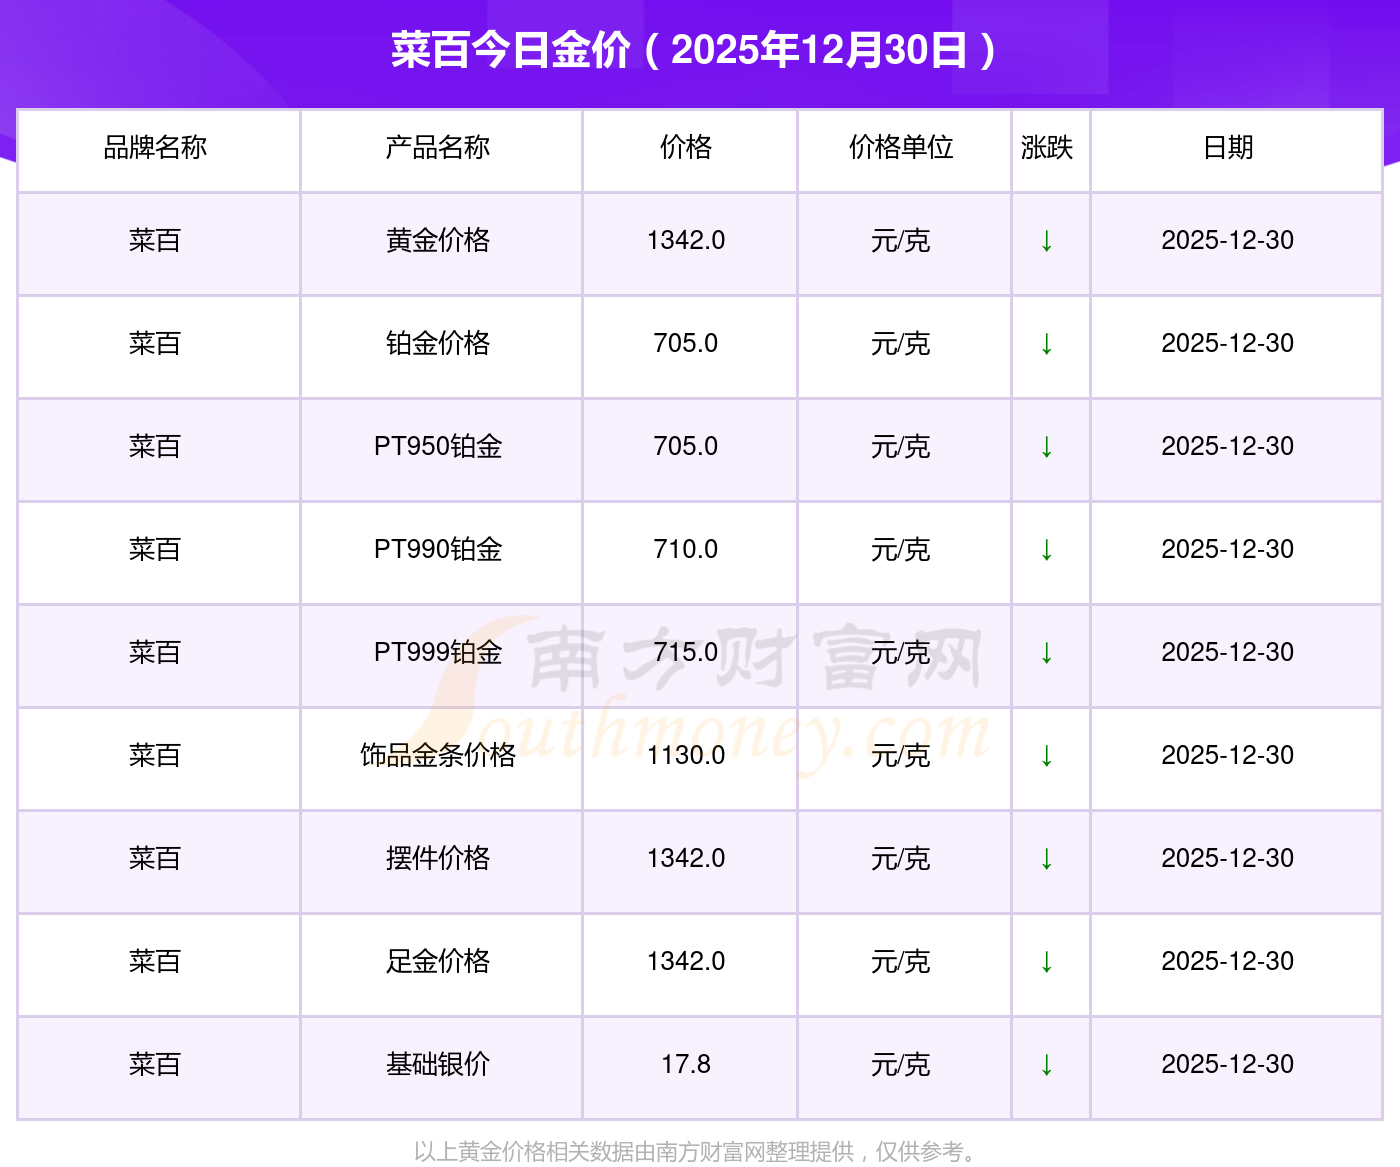Click the 1342.0 price for 黄金价格
Viewport: 1400px width, 1167px height.
coord(686,241)
